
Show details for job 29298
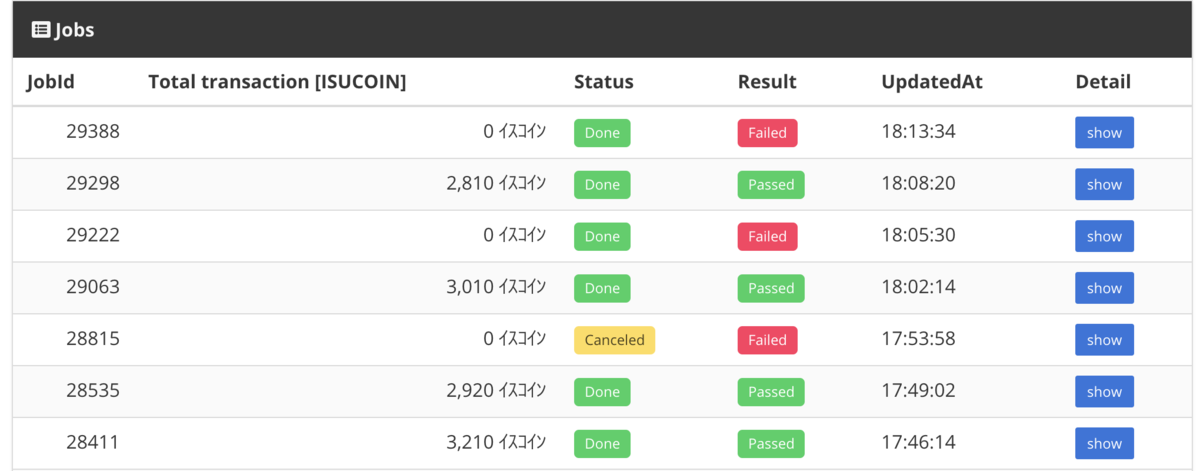click(x=1104, y=184)
